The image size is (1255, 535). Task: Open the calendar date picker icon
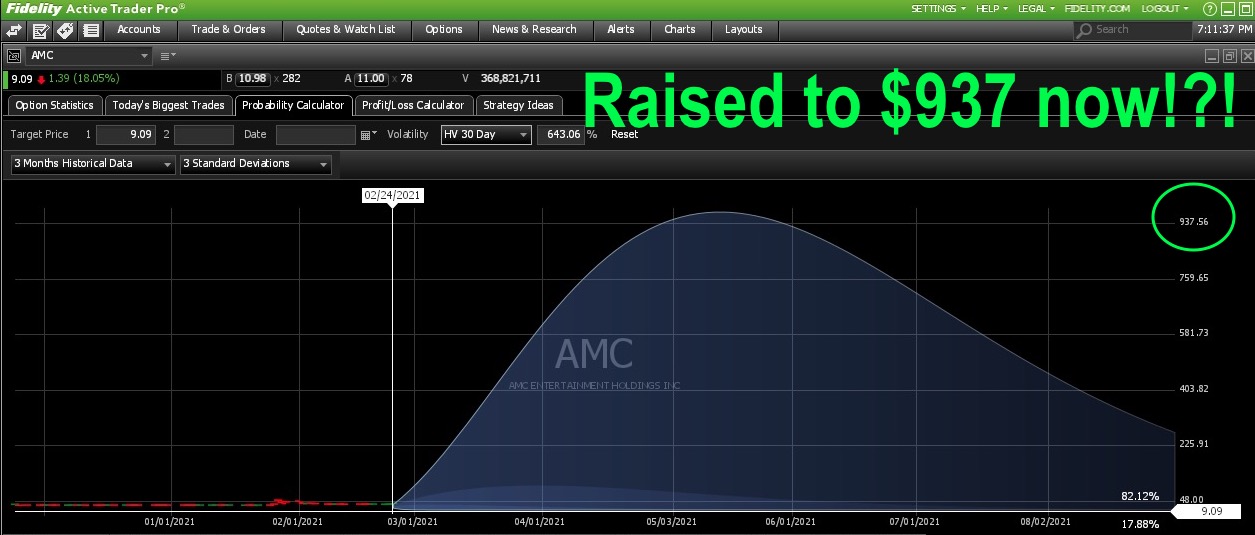(x=368, y=134)
